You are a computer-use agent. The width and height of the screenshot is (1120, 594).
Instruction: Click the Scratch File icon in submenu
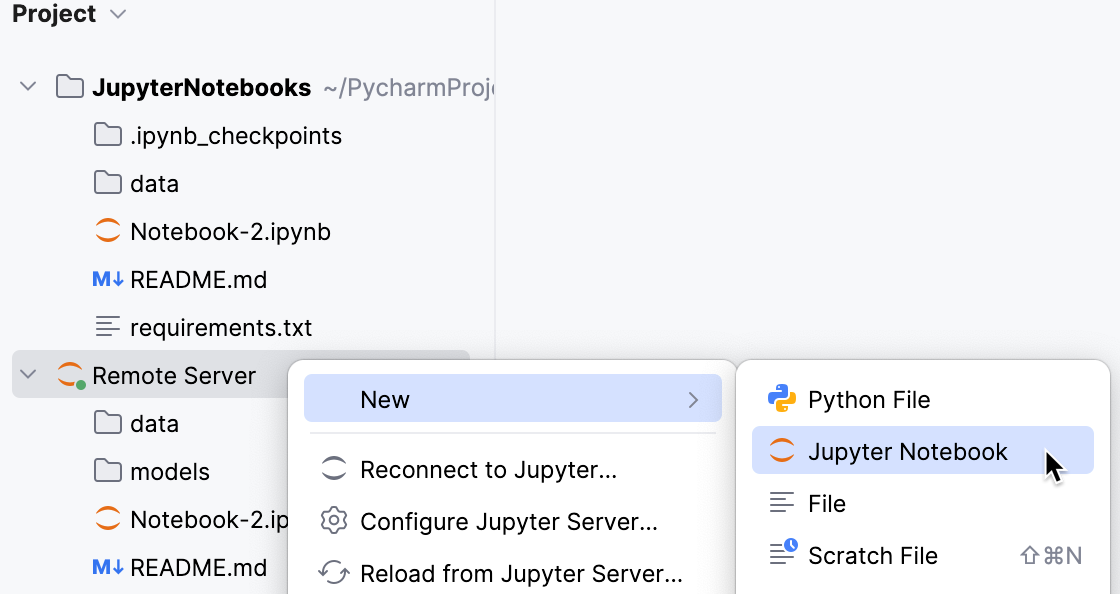783,555
